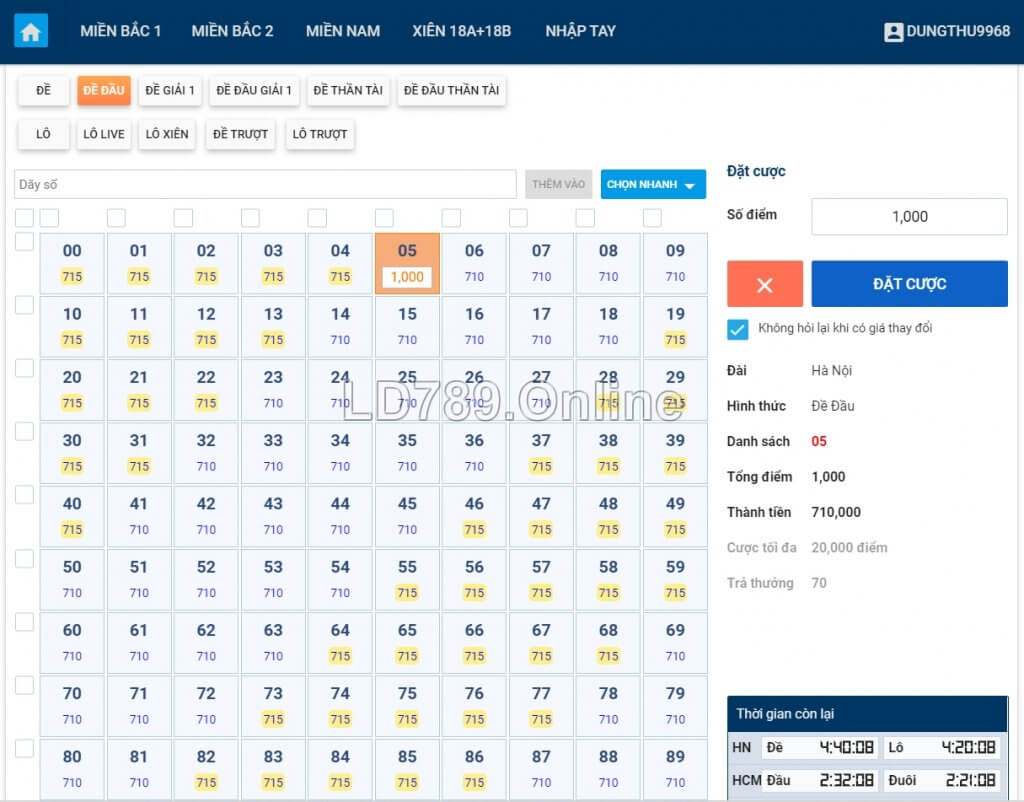Image resolution: width=1024 pixels, height=802 pixels.
Task: Open the NHẬP TAY menu
Action: point(581,31)
